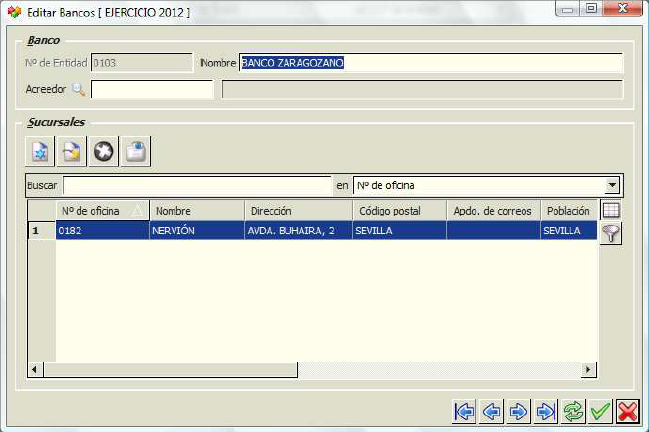The height and width of the screenshot is (432, 649).
Task: Click the horizontal scrollbar right arrow
Action: [588, 370]
